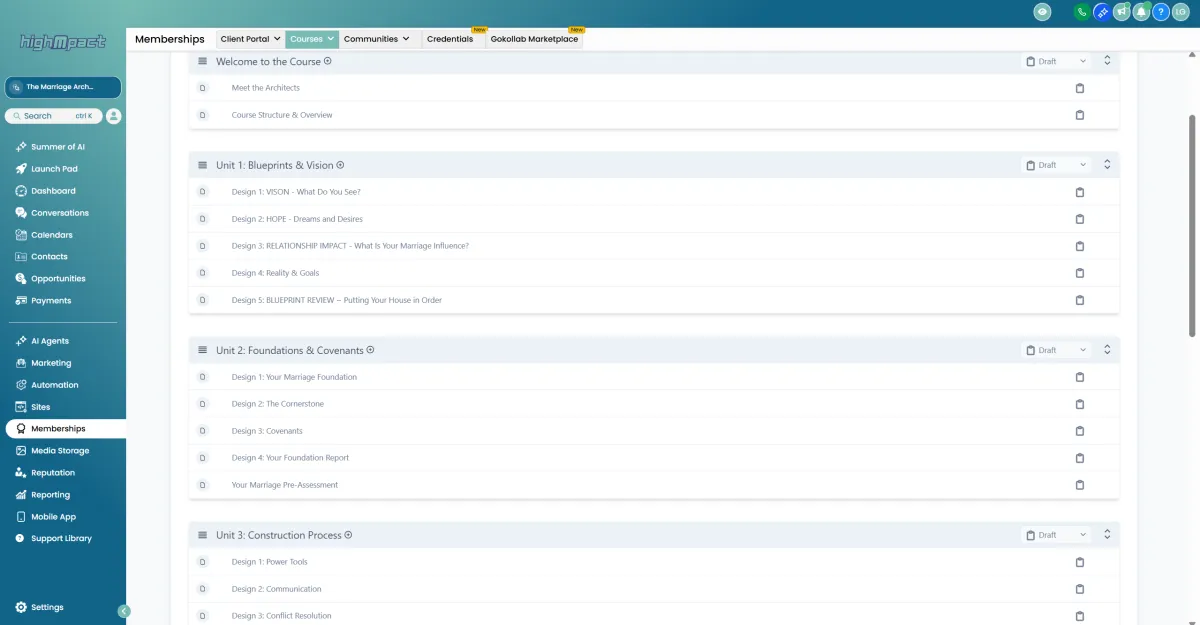
Task: Open Calendars in the sidebar
Action: click(x=52, y=235)
